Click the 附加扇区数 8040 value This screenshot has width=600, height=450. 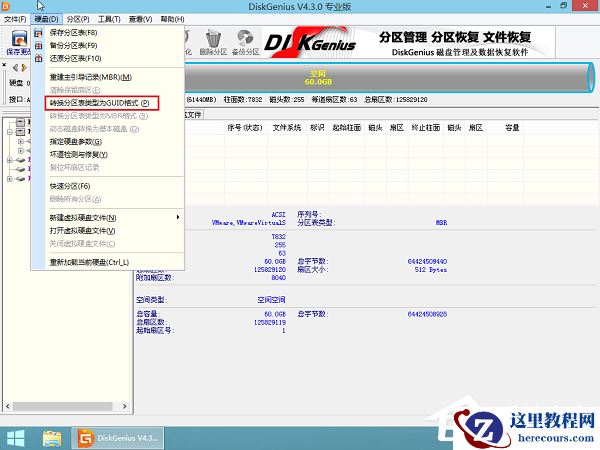pyautogui.click(x=279, y=278)
